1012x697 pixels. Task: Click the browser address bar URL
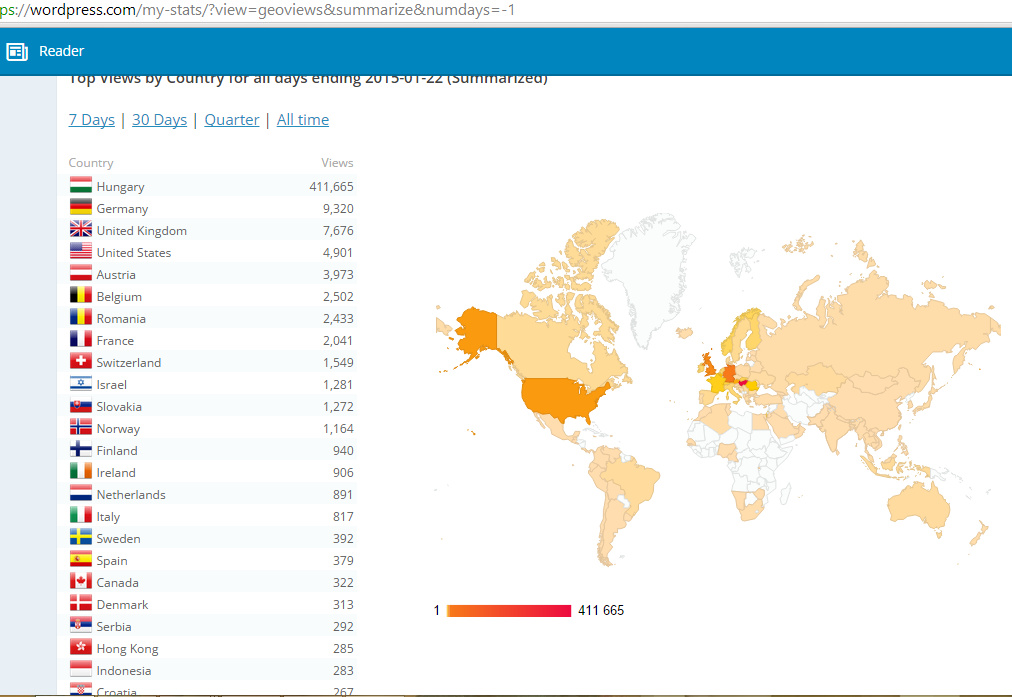click(260, 11)
